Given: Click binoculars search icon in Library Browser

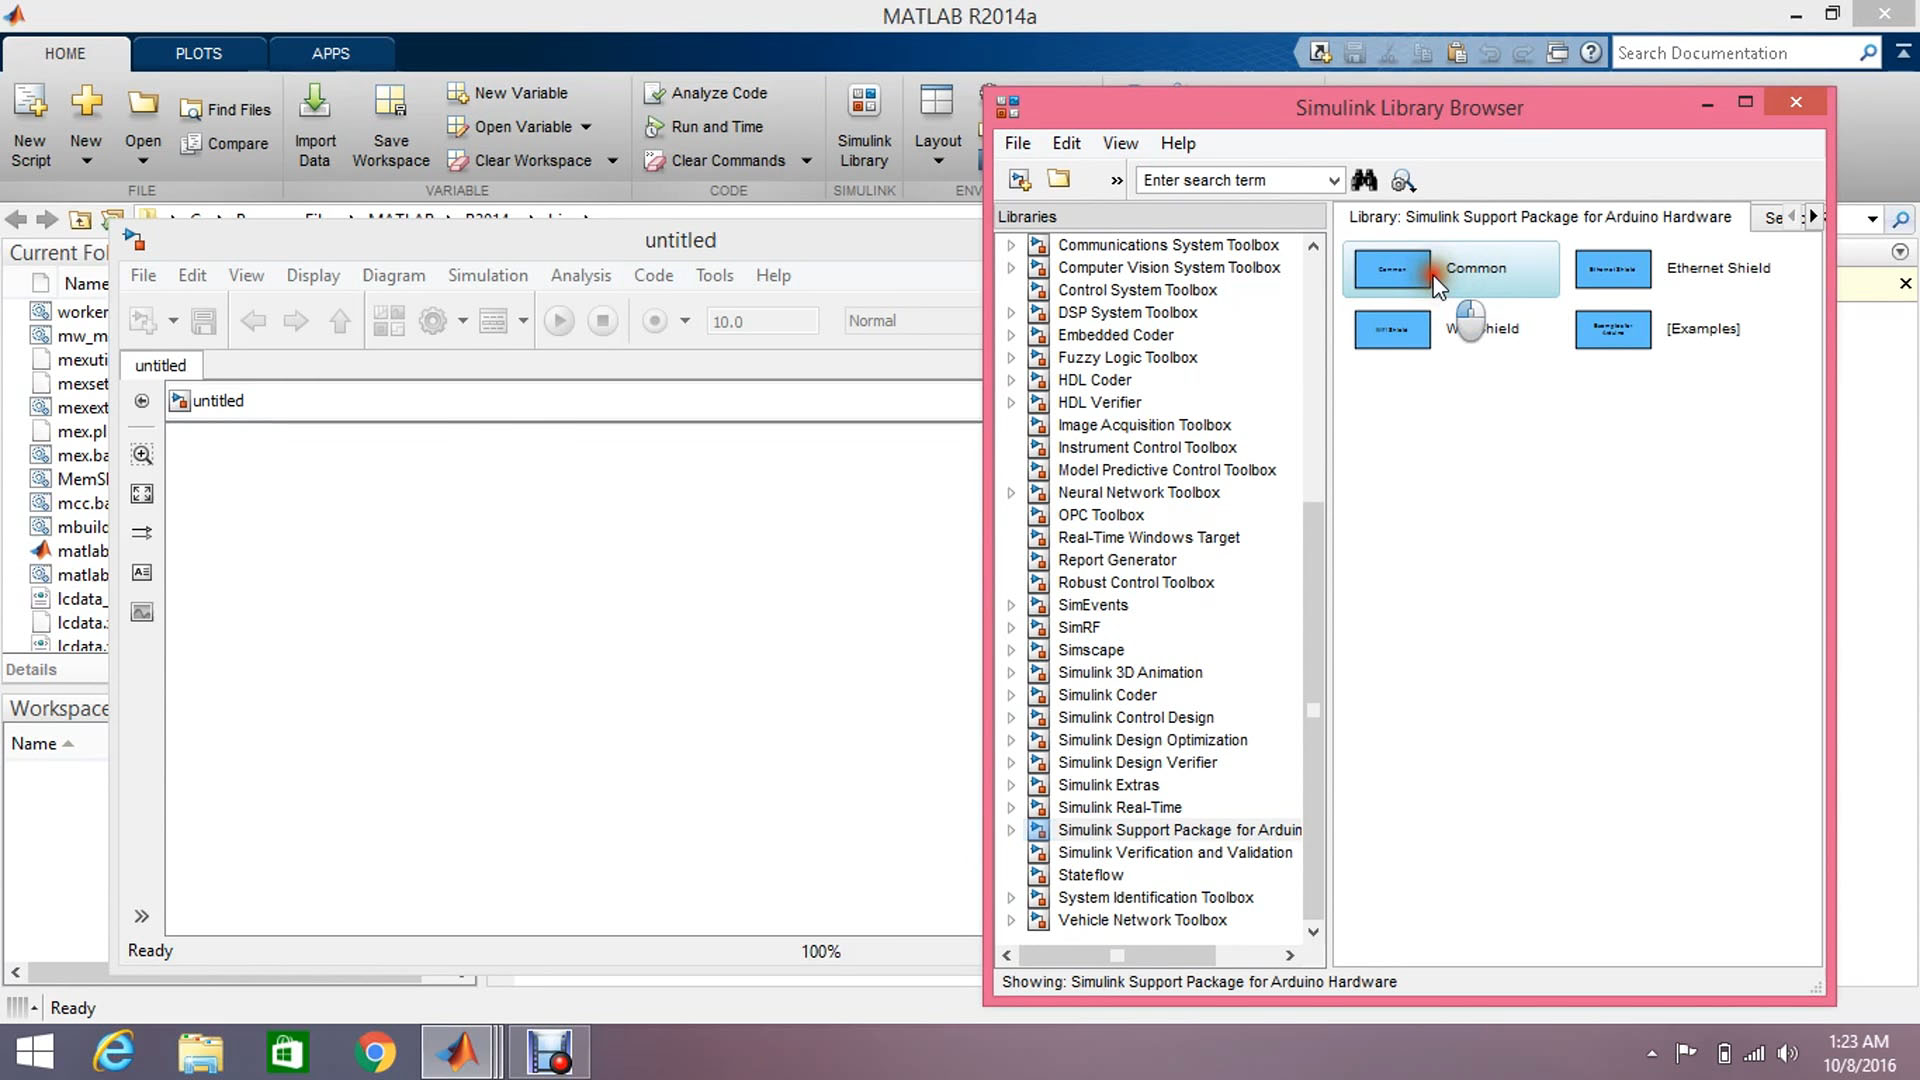Looking at the screenshot, I should pos(1364,180).
